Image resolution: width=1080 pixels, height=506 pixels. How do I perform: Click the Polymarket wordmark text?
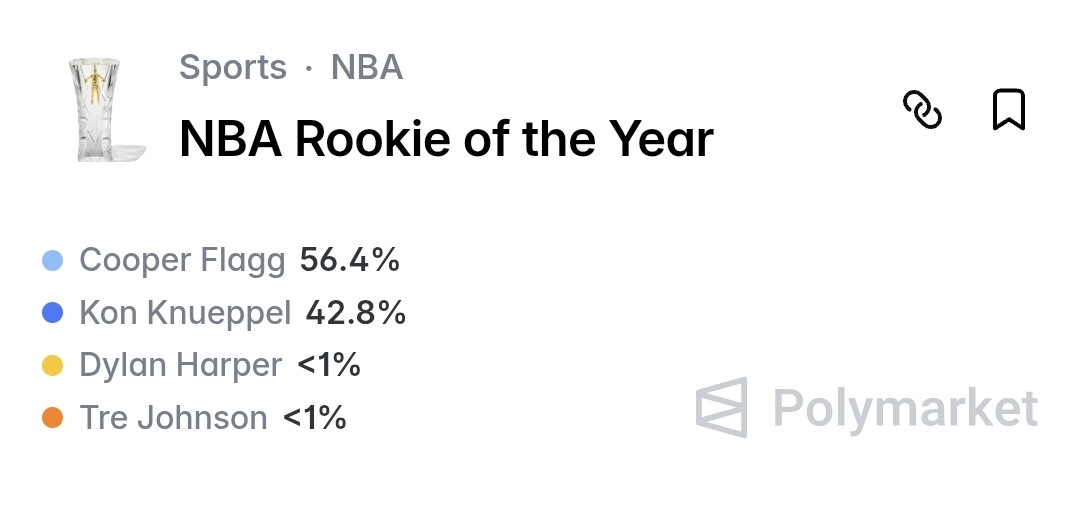tap(905, 409)
